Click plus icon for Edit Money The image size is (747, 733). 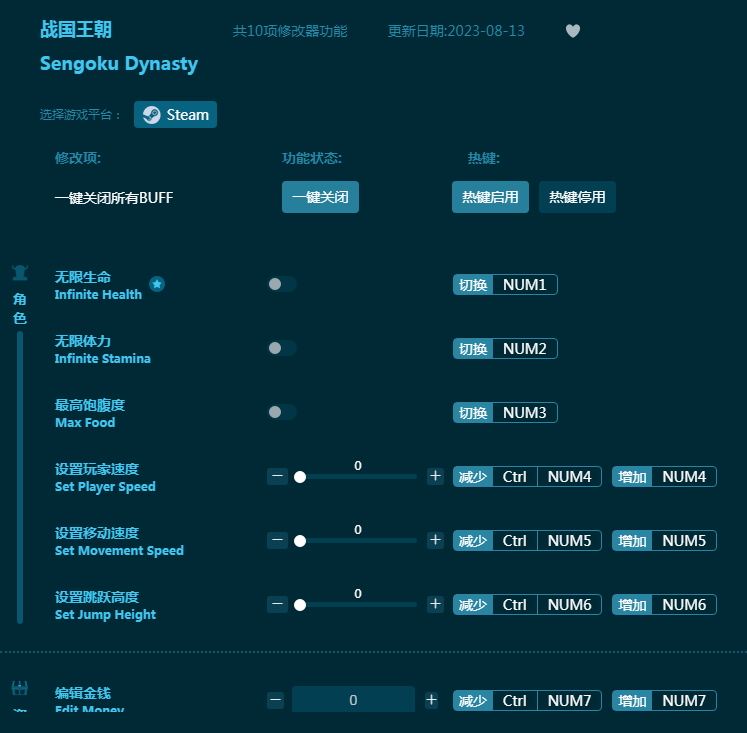click(431, 700)
